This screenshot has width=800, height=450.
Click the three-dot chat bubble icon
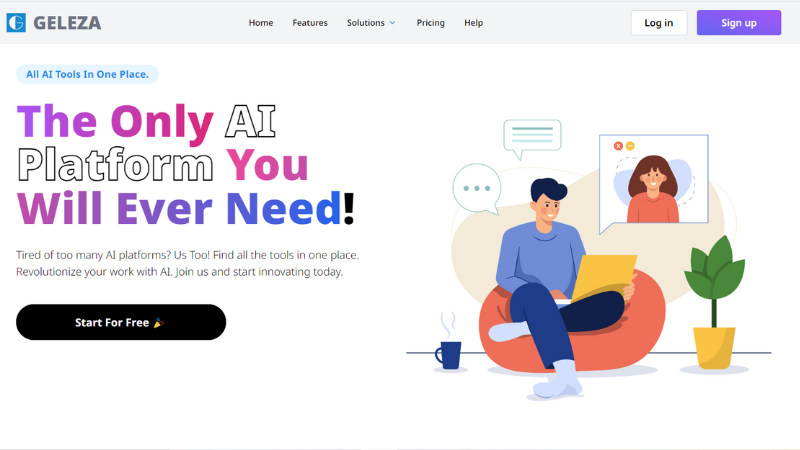pyautogui.click(x=477, y=188)
